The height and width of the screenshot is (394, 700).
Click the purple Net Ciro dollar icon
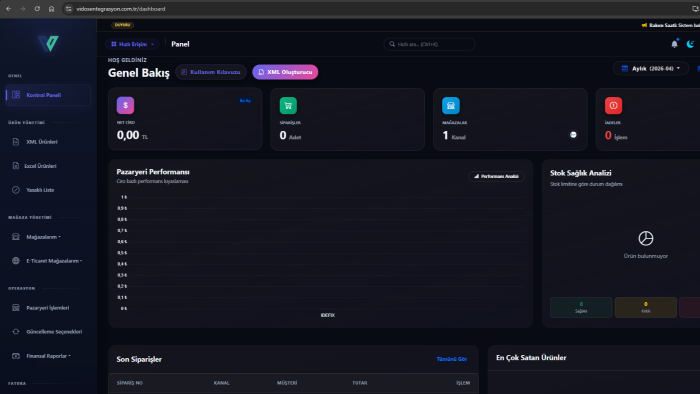(x=125, y=105)
